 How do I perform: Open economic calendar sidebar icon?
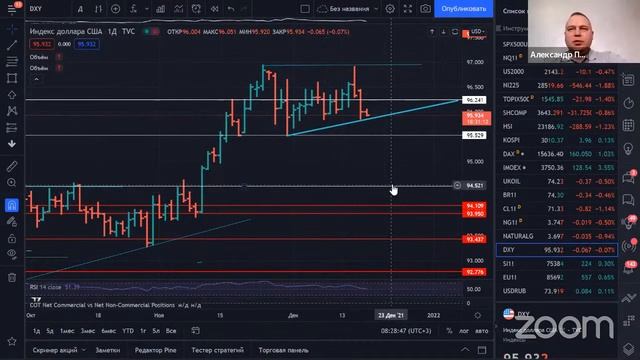coord(629,125)
